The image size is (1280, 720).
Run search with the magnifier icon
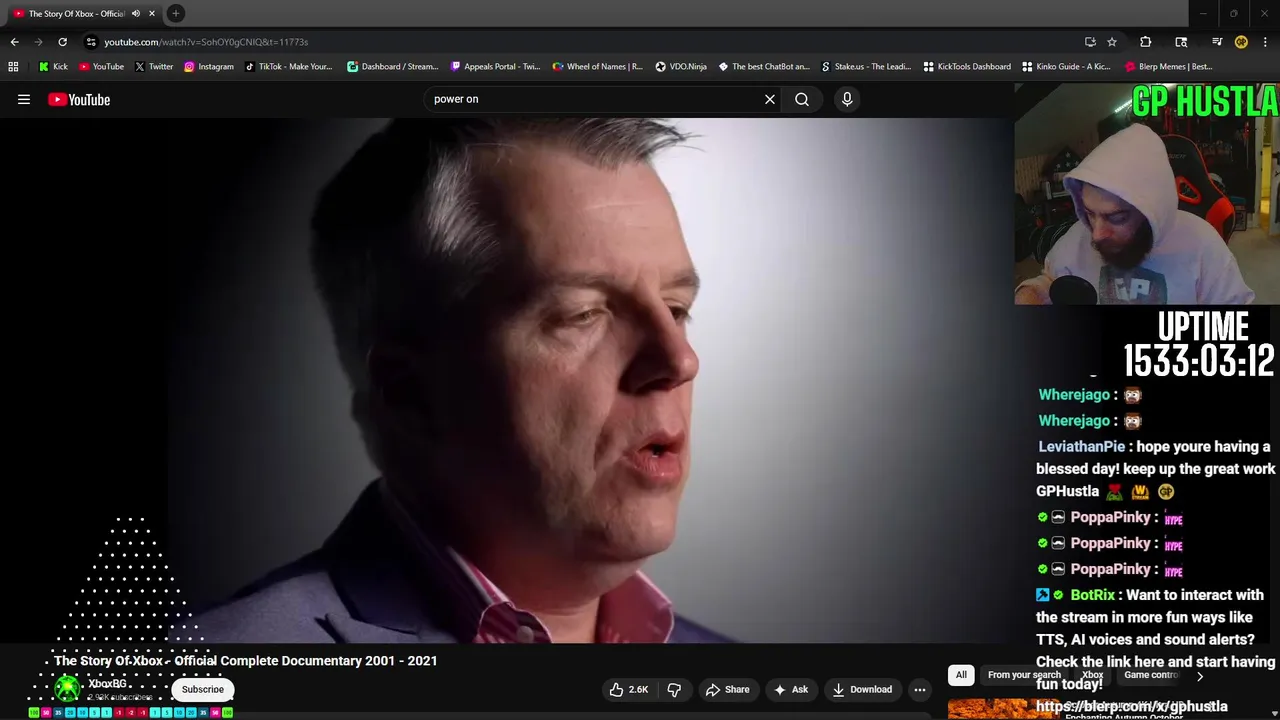802,99
